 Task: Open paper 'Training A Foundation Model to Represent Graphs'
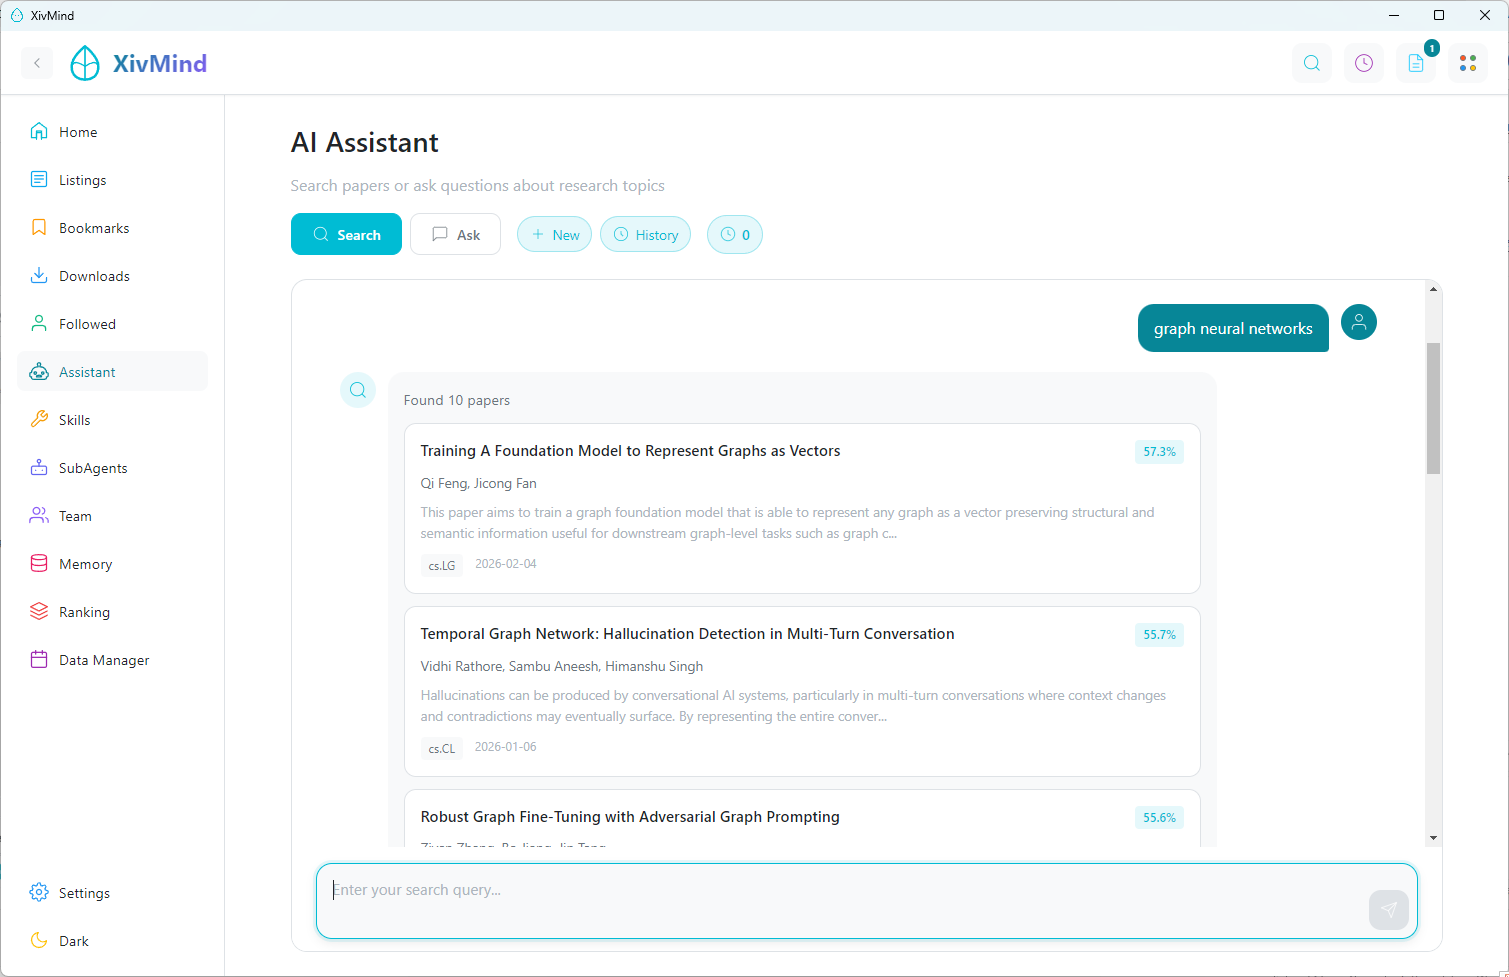coord(802,509)
